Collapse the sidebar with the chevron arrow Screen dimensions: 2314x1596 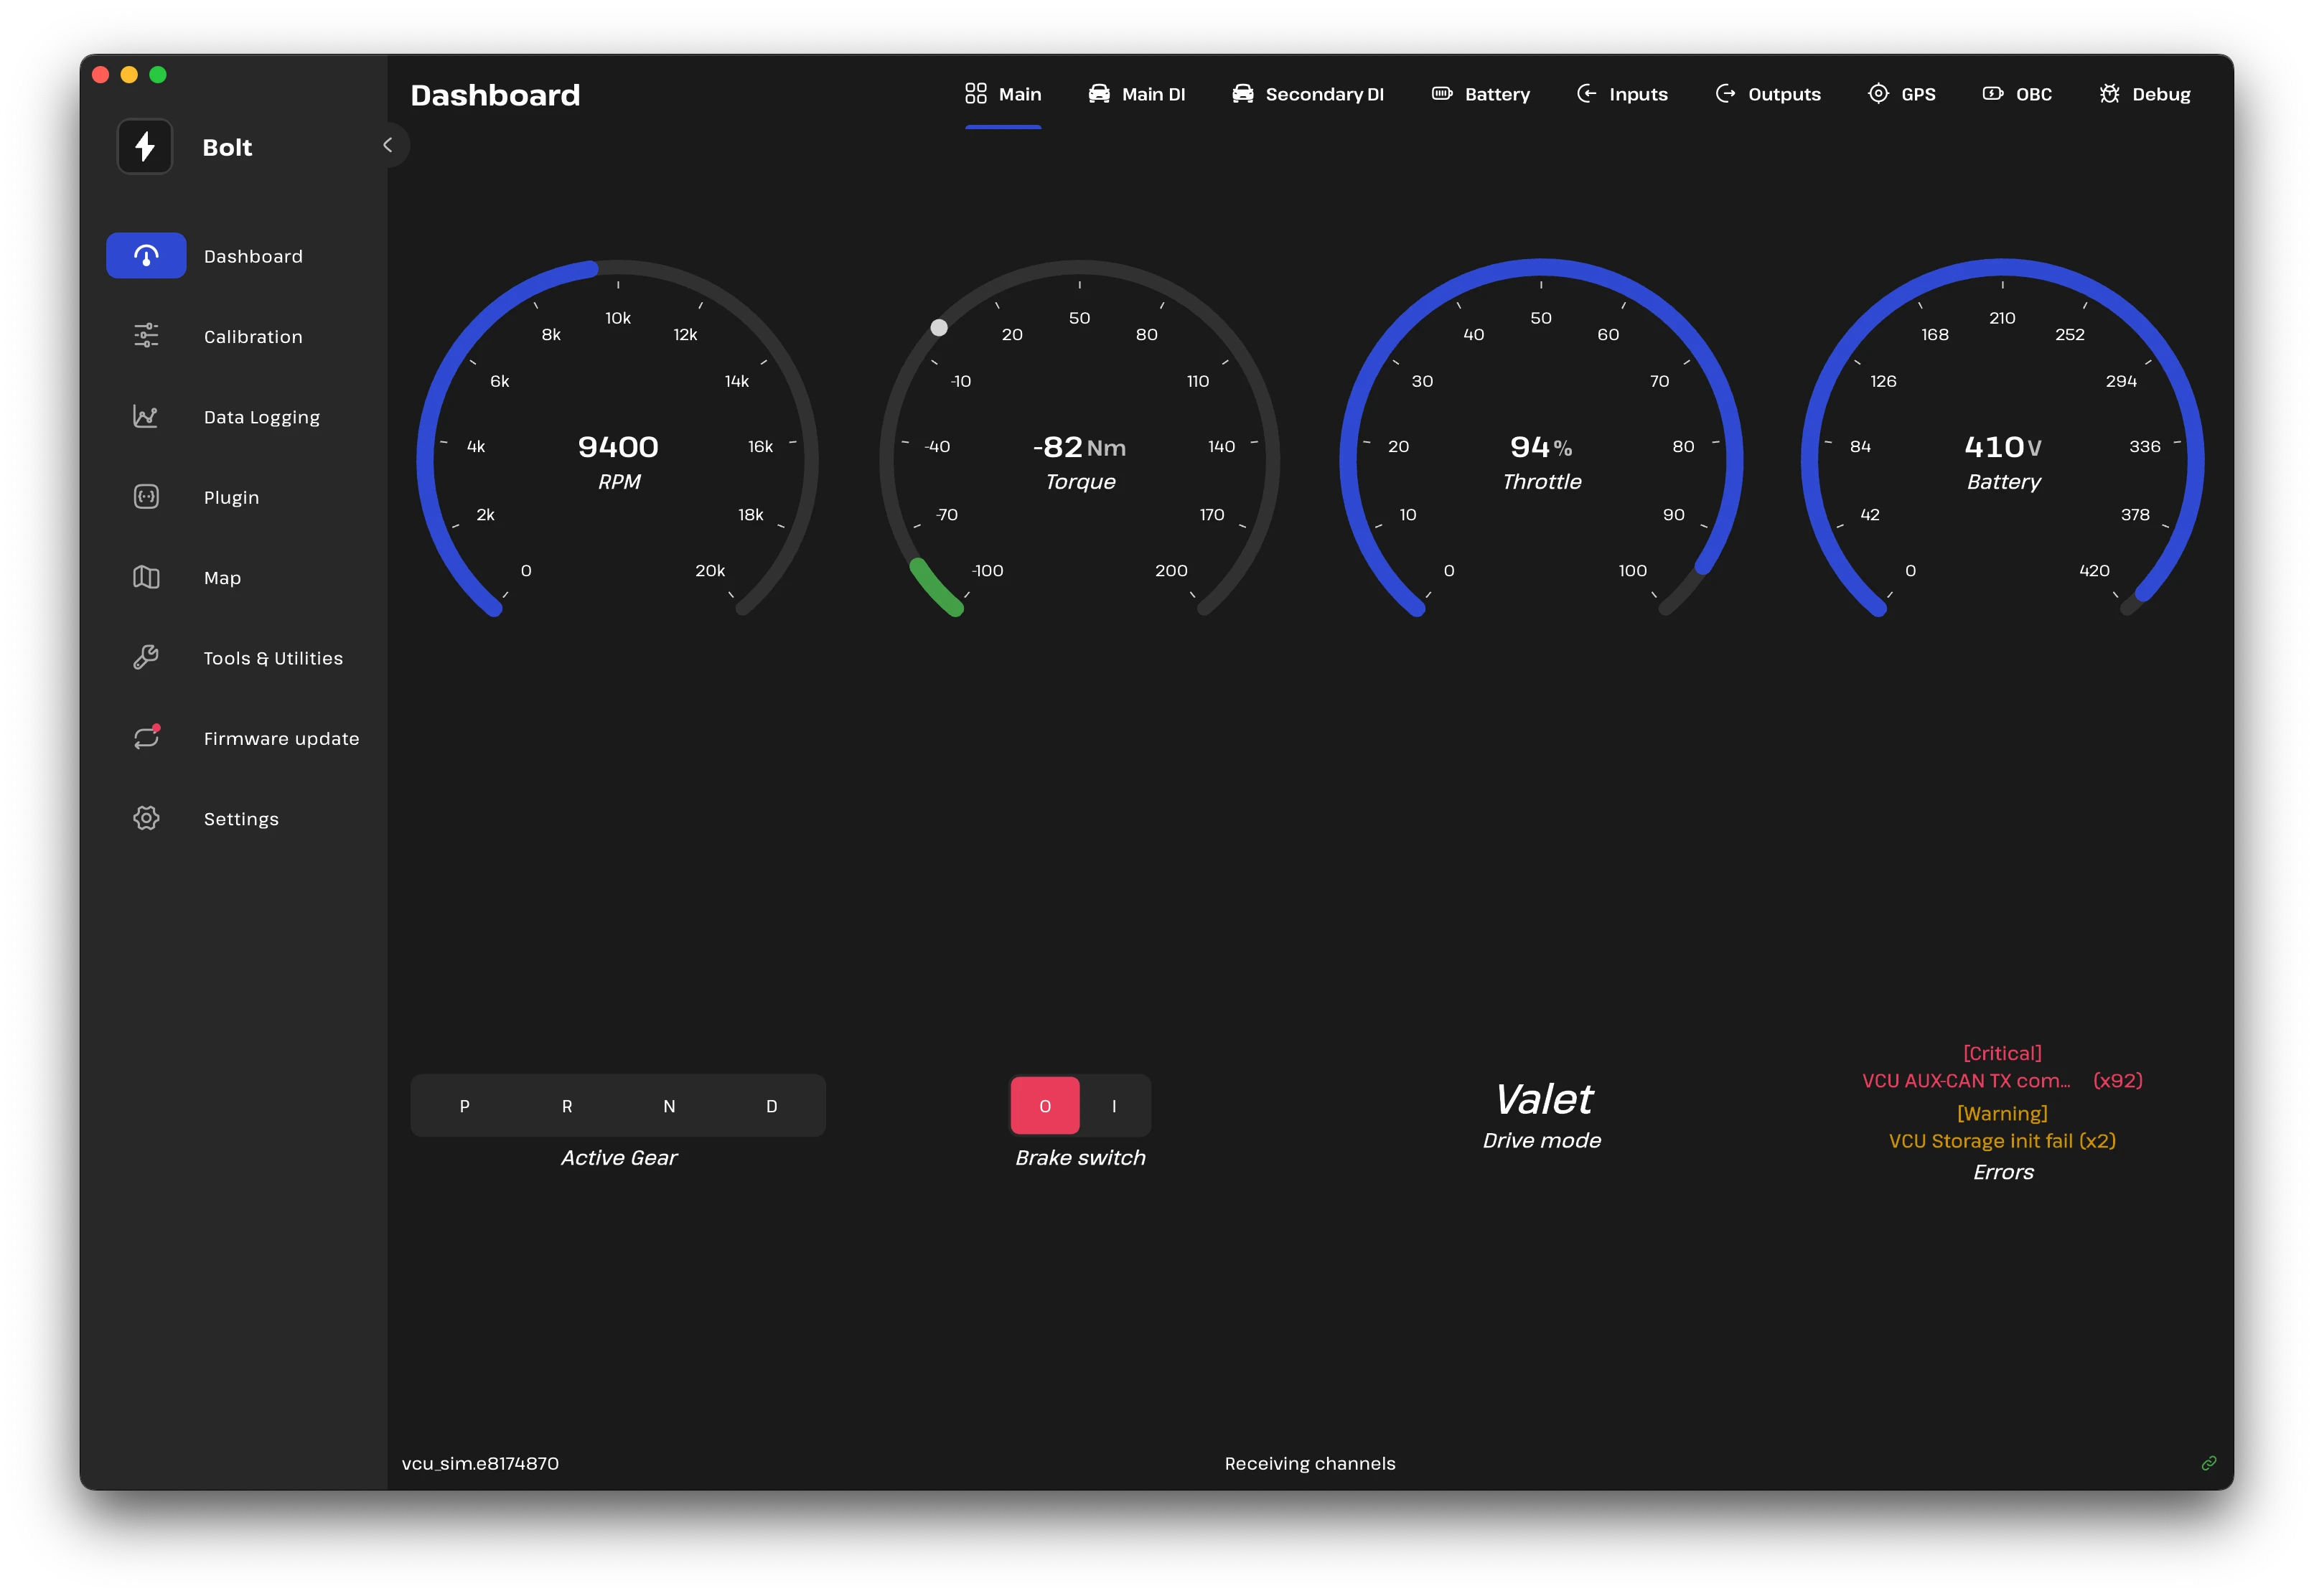pos(388,145)
